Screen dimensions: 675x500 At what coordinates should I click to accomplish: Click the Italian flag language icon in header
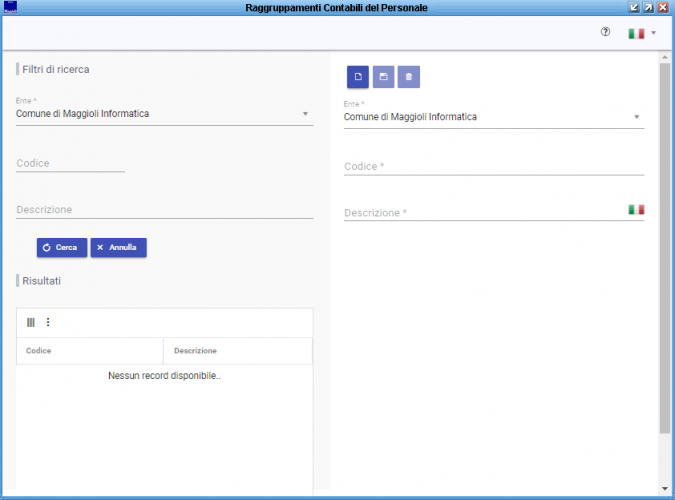(x=636, y=33)
